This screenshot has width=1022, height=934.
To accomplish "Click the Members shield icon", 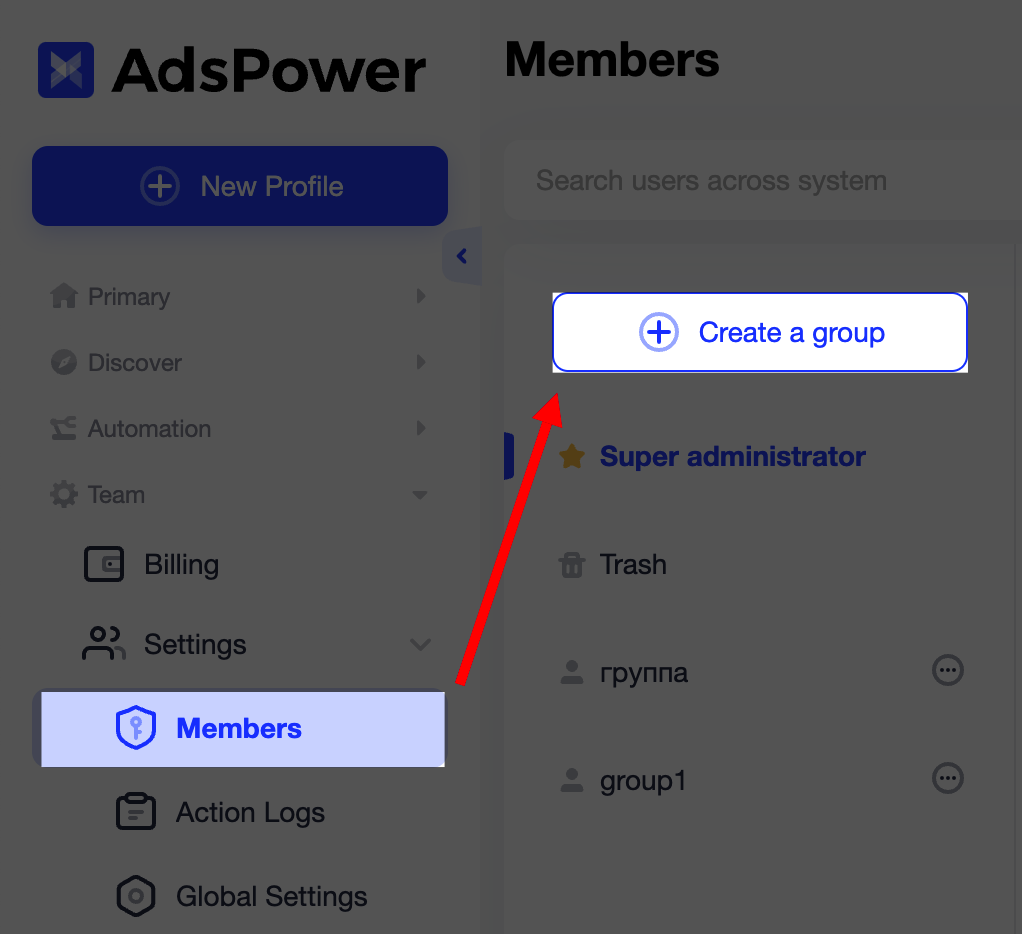I will coord(135,728).
